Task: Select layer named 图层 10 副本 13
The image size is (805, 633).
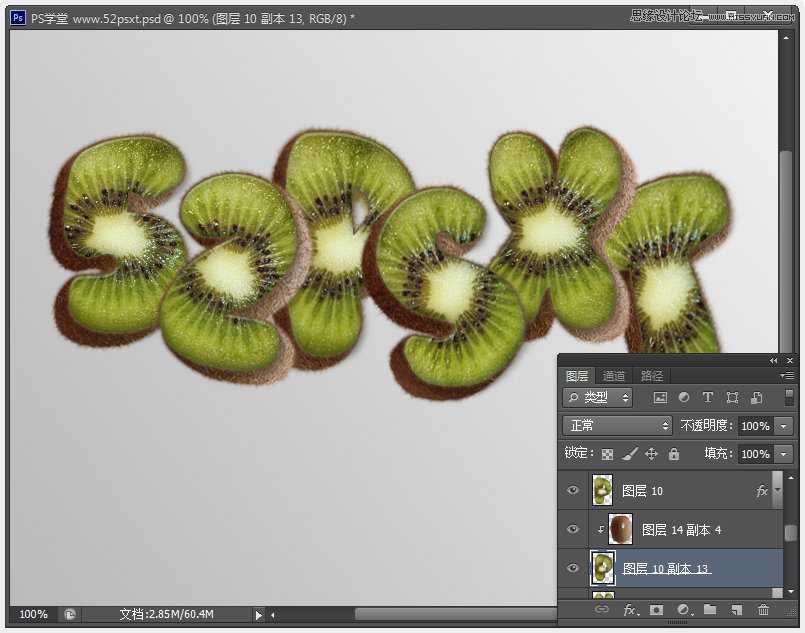Action: click(x=666, y=568)
